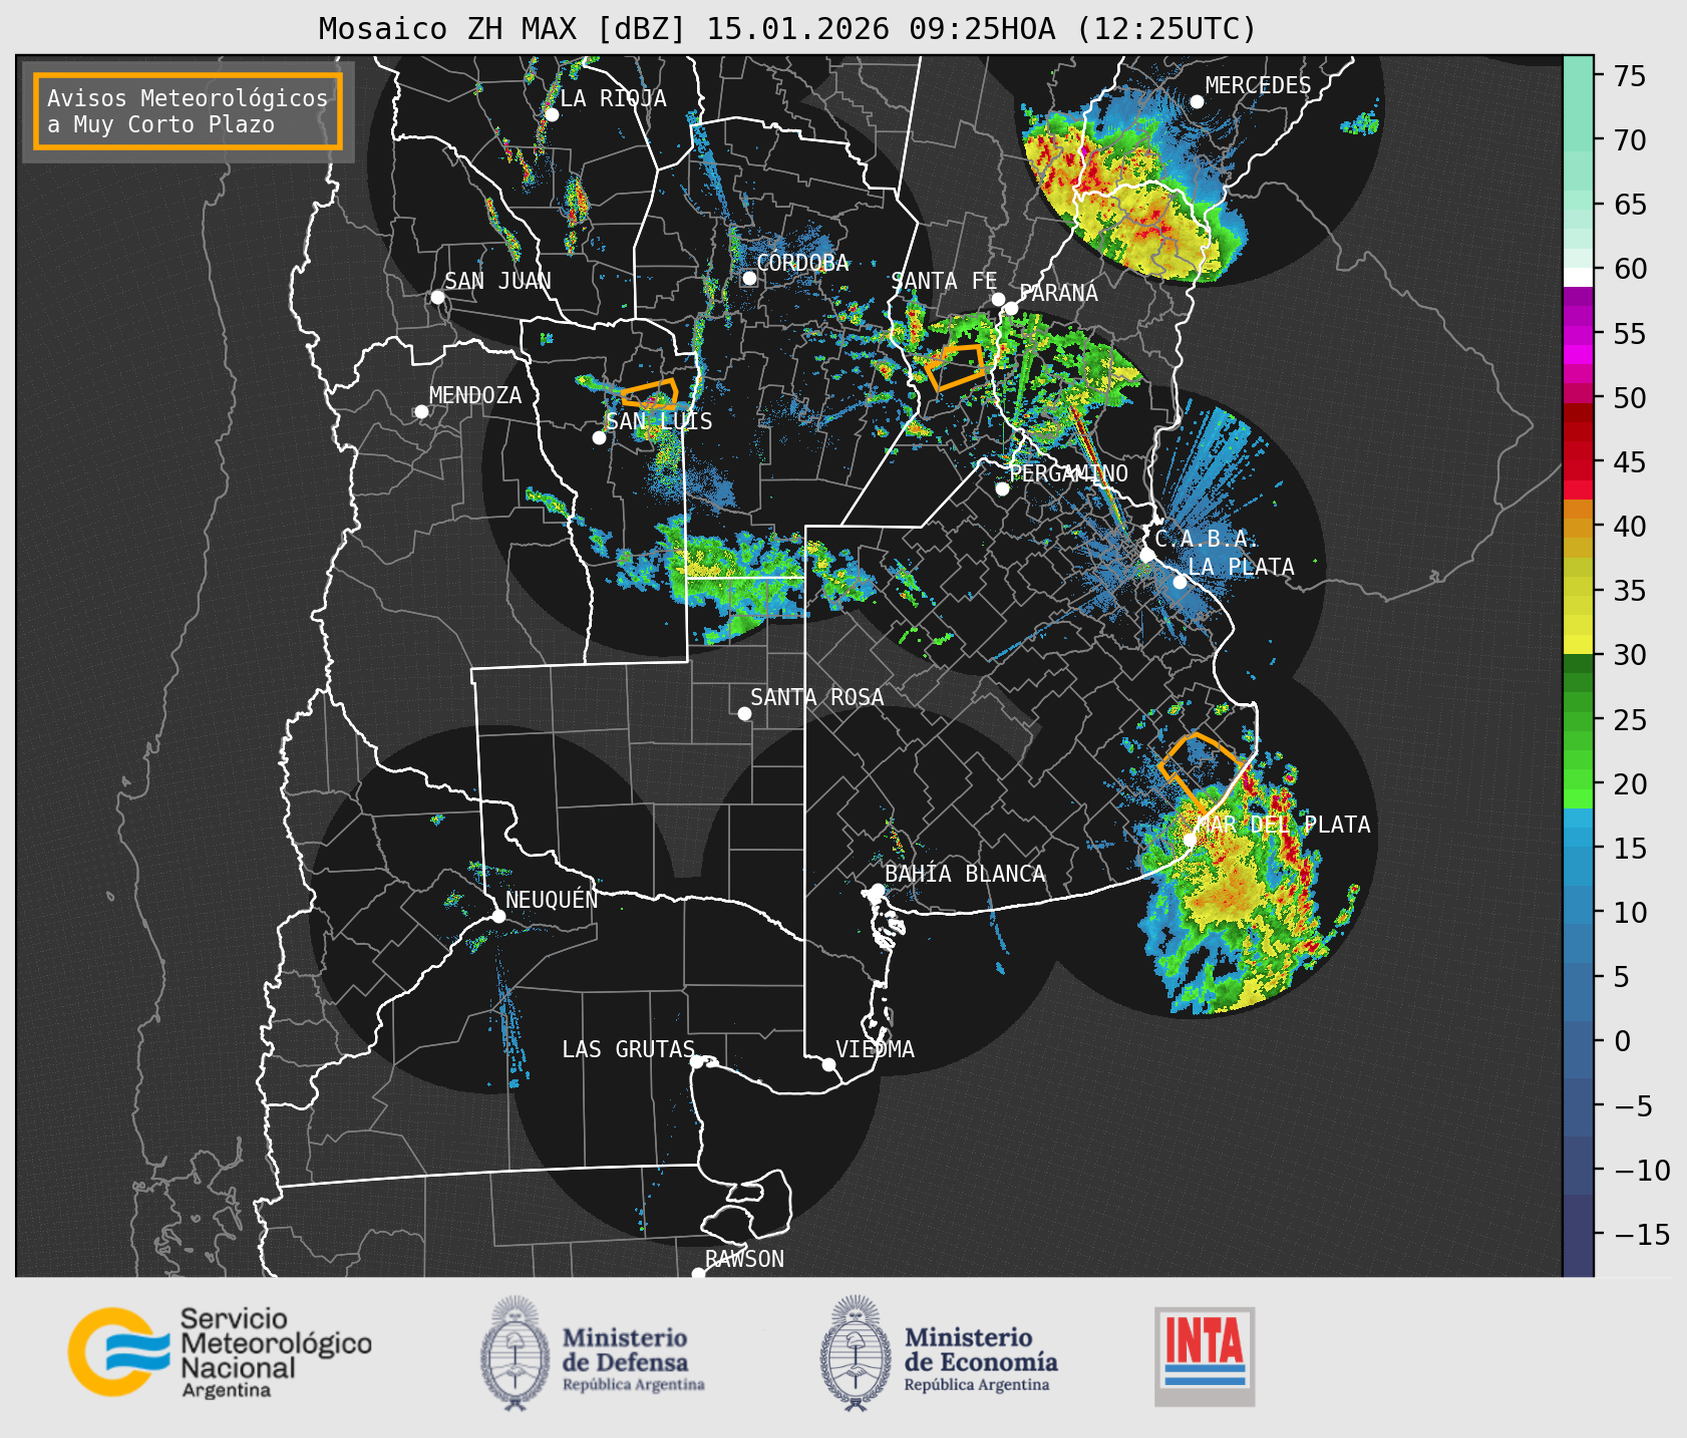Click the Ministerio de Defensa emblem

point(515,1352)
